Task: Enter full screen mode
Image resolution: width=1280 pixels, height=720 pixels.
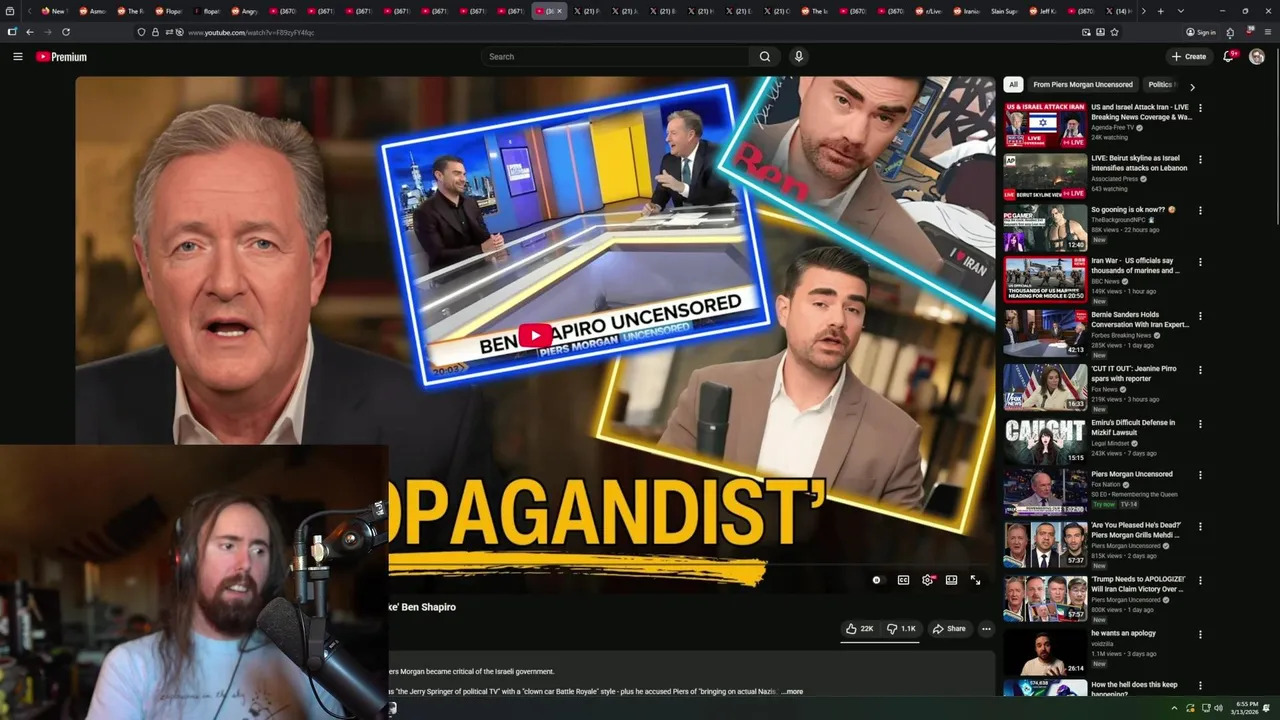Action: point(975,580)
